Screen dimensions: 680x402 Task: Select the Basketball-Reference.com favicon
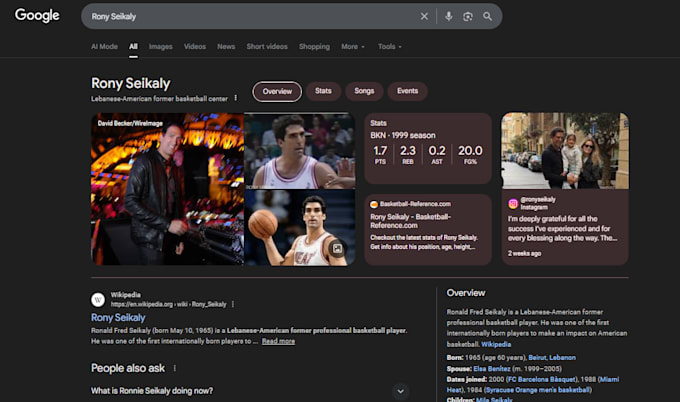(x=374, y=204)
